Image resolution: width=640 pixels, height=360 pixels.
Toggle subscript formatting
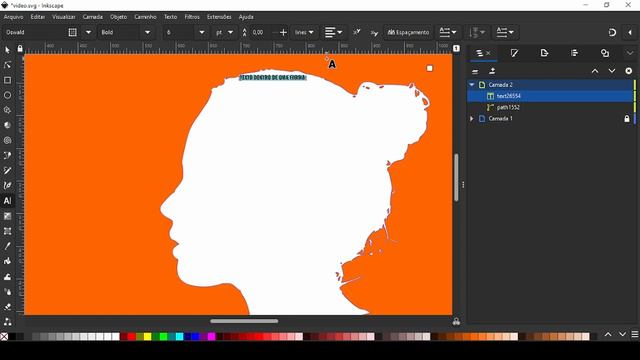pos(374,32)
